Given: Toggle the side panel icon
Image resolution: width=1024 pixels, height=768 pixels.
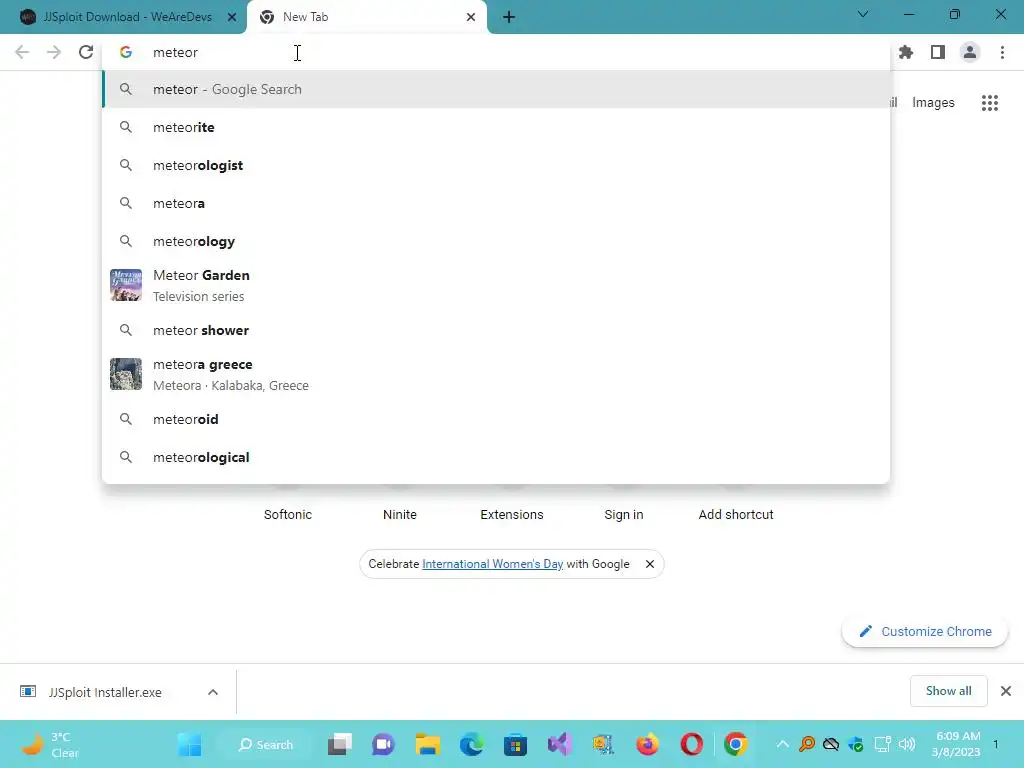Looking at the screenshot, I should click(938, 52).
